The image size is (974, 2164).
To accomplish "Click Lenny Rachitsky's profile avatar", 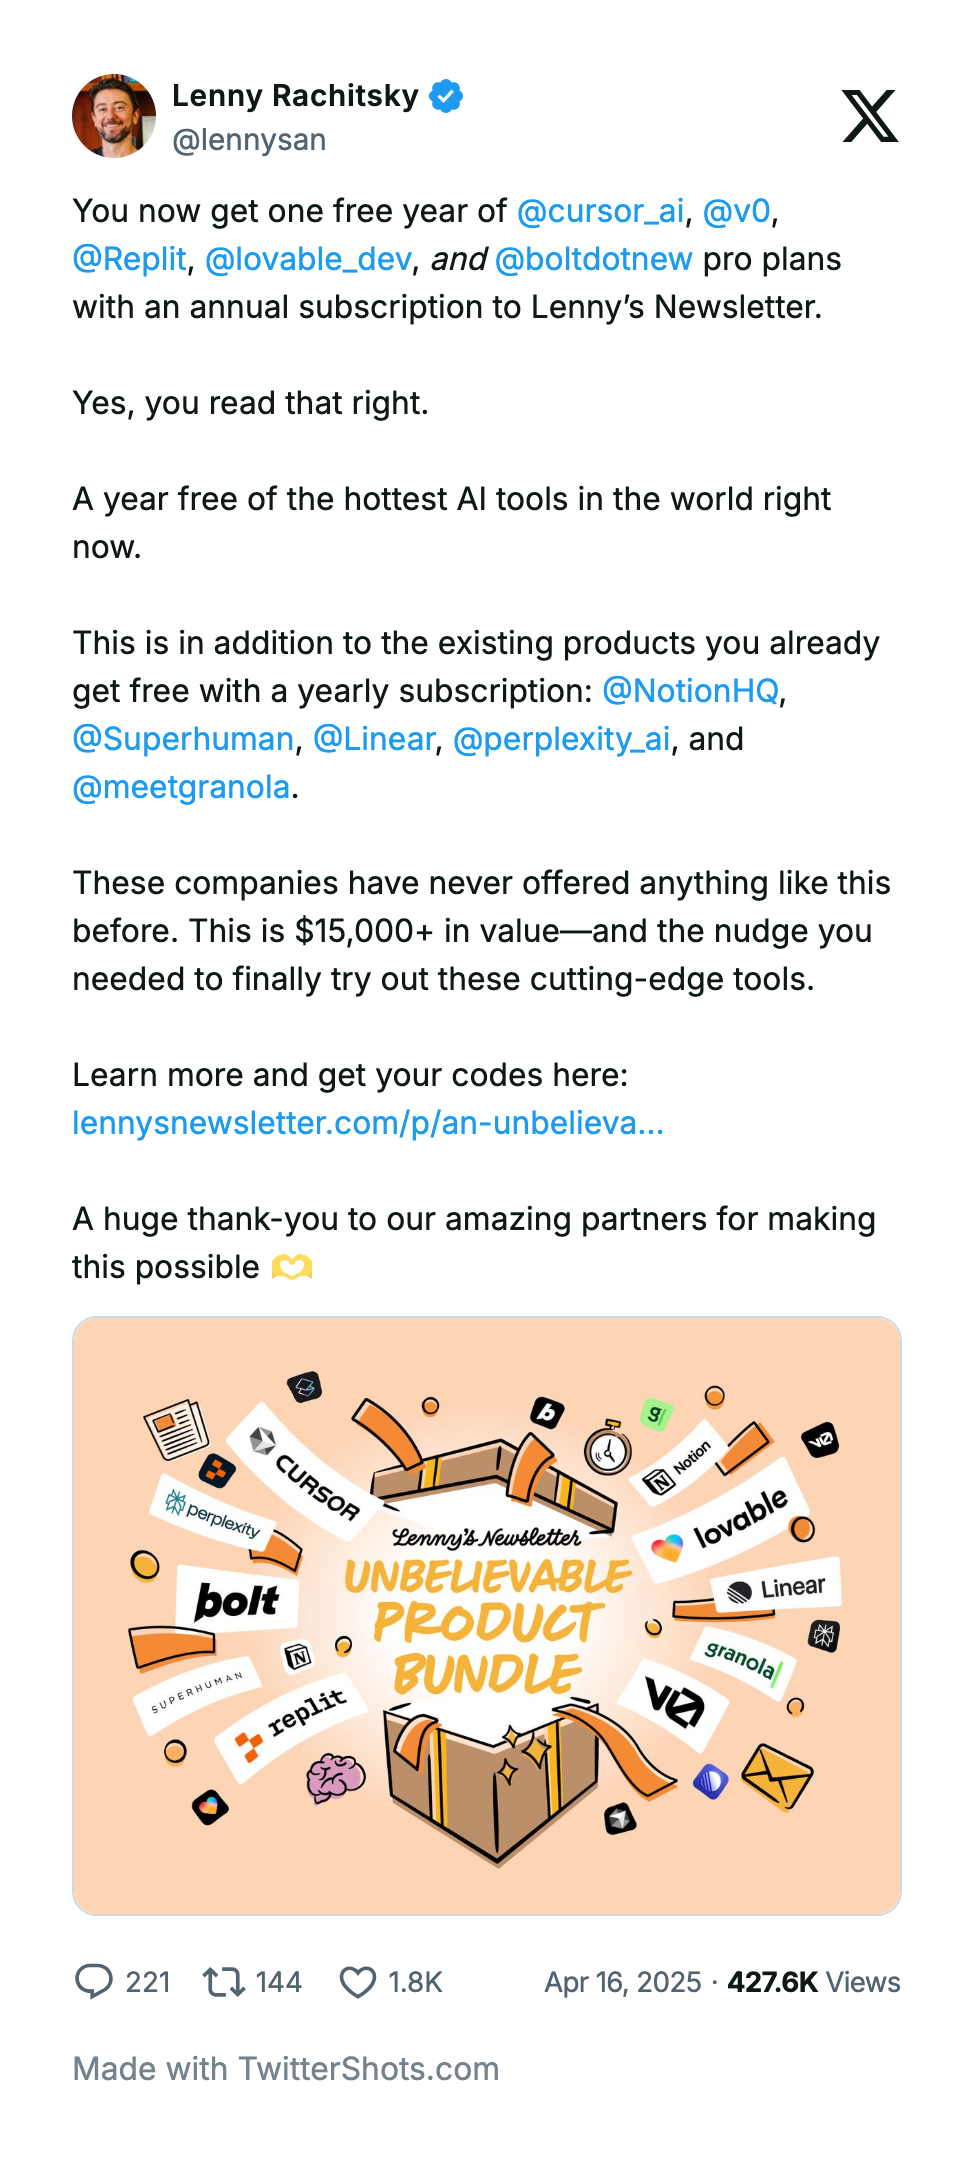I will coord(114,116).
